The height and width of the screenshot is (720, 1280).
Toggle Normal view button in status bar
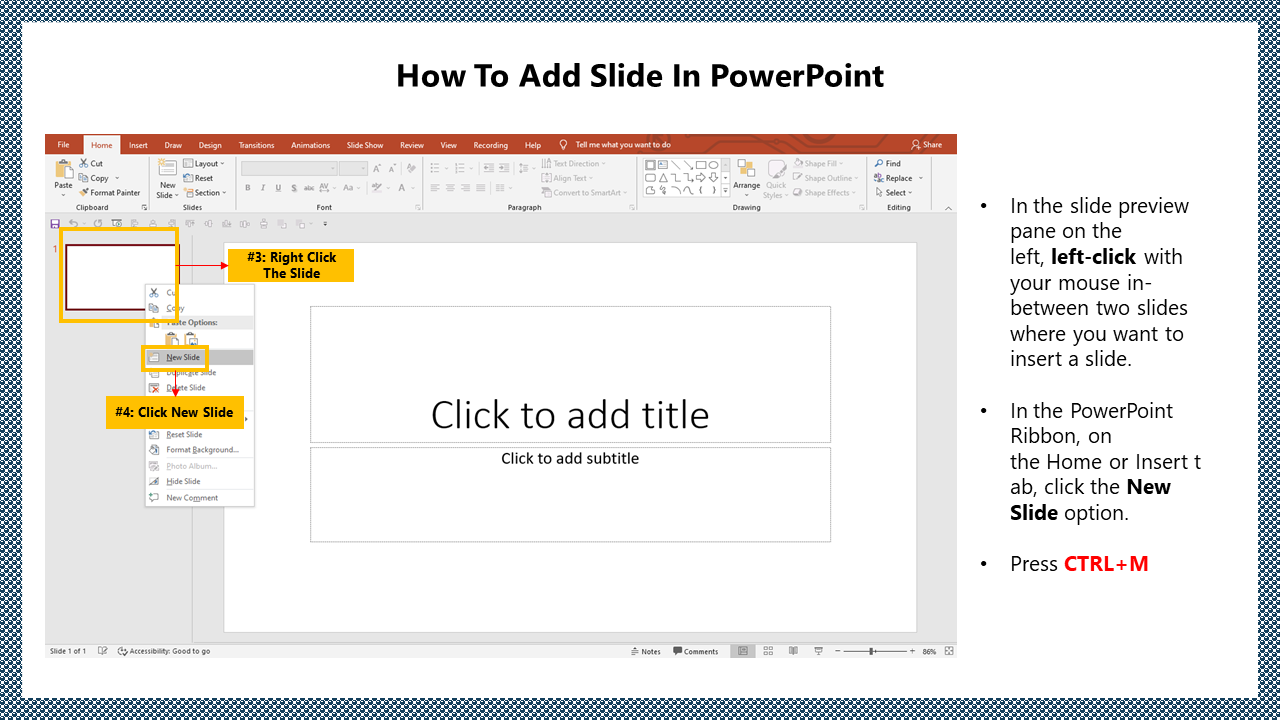(742, 651)
